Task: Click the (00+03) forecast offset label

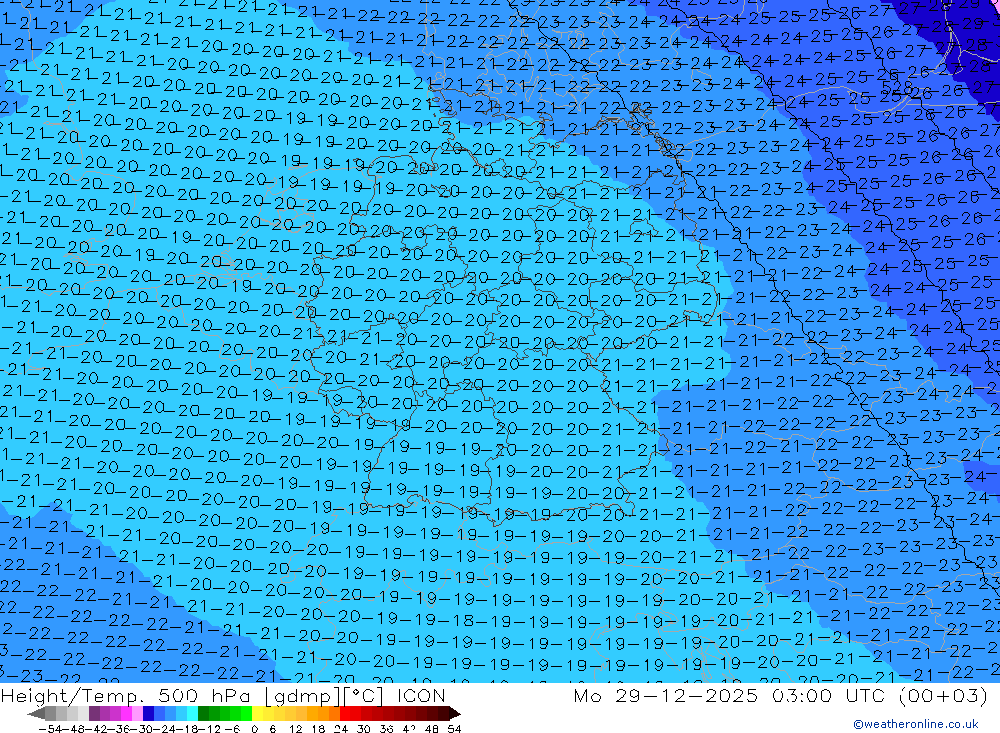Action: tap(943, 695)
